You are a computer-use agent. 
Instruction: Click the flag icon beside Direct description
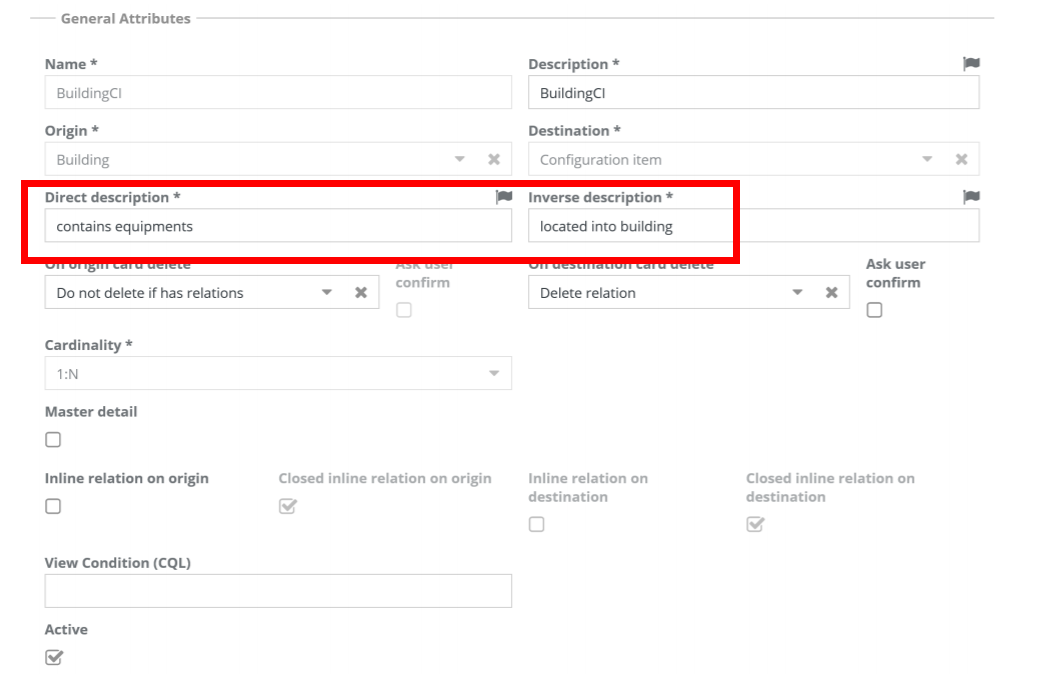click(504, 198)
